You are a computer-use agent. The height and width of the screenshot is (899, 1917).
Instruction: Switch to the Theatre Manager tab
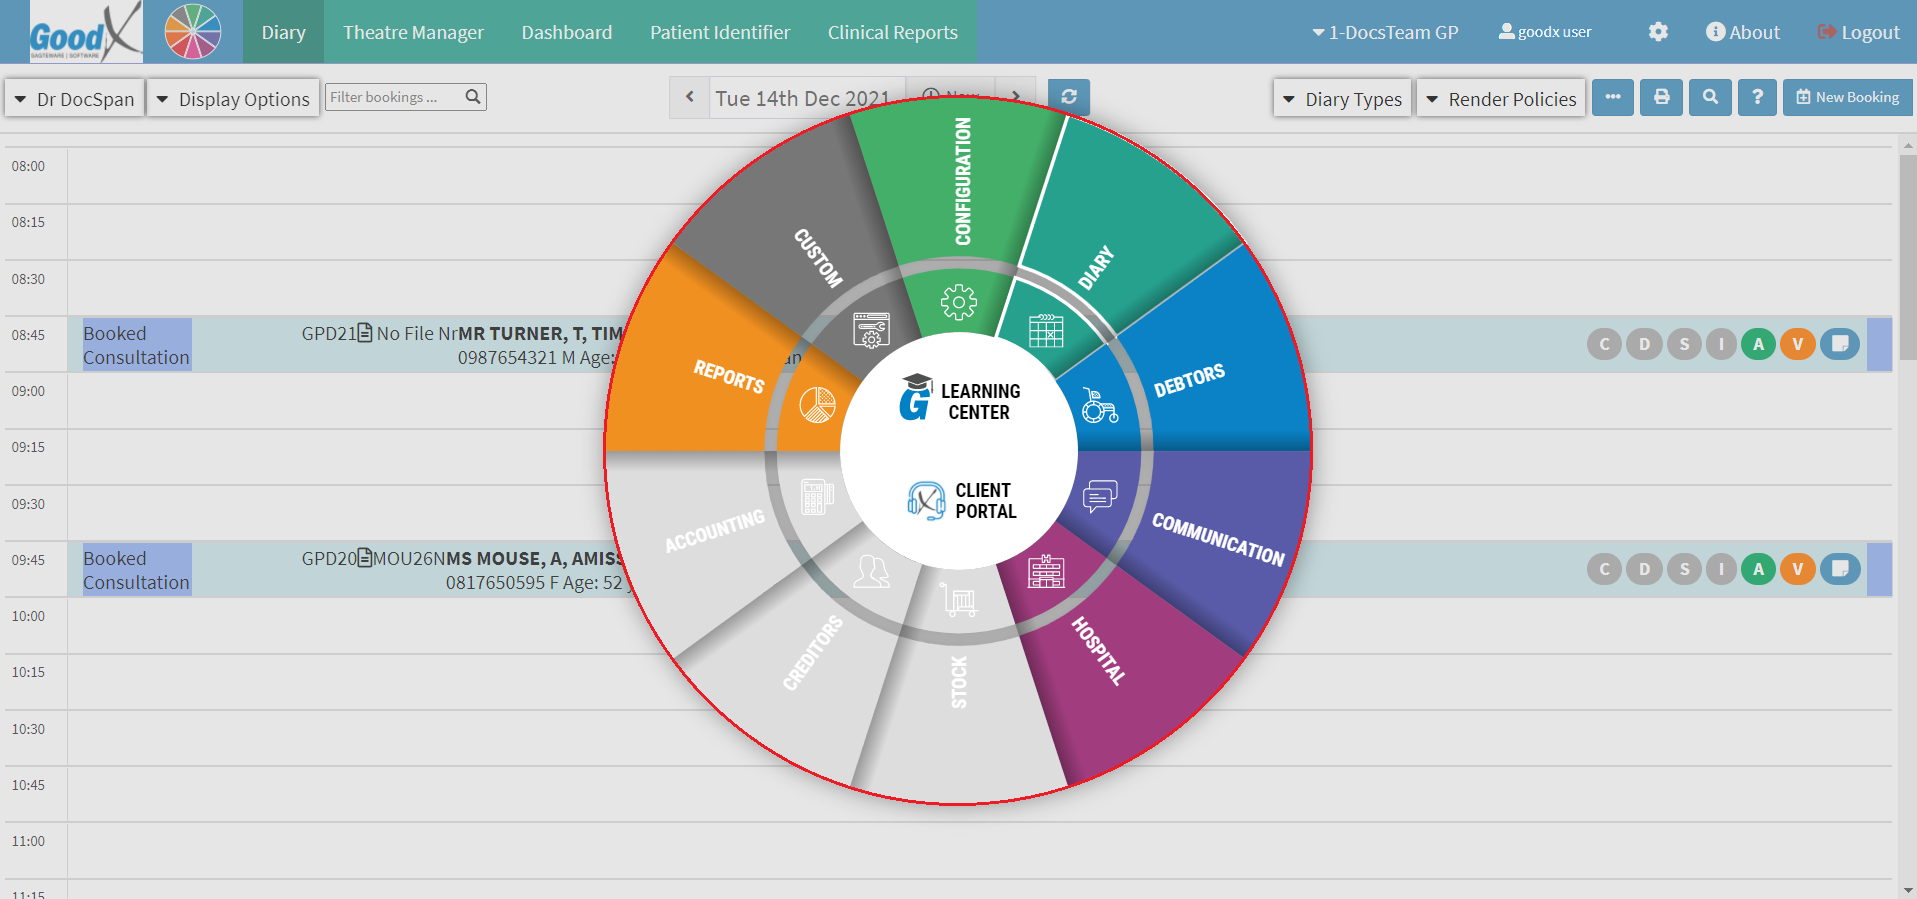tap(413, 32)
